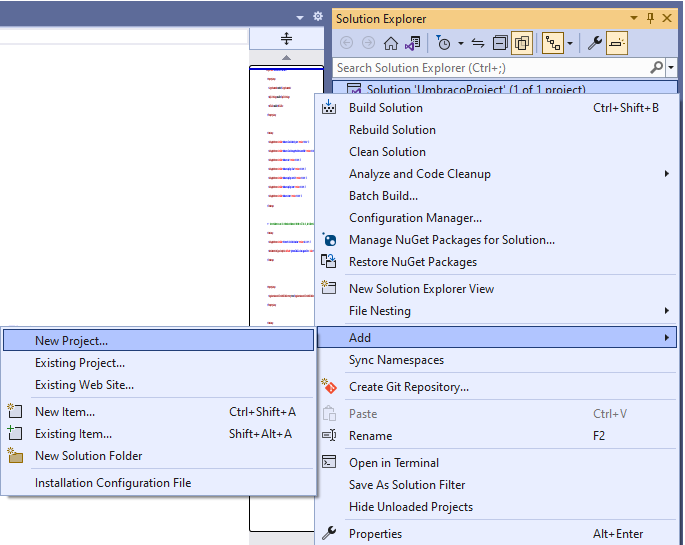
Task: Choose Existing Item in the Add submenu
Action: click(159, 434)
